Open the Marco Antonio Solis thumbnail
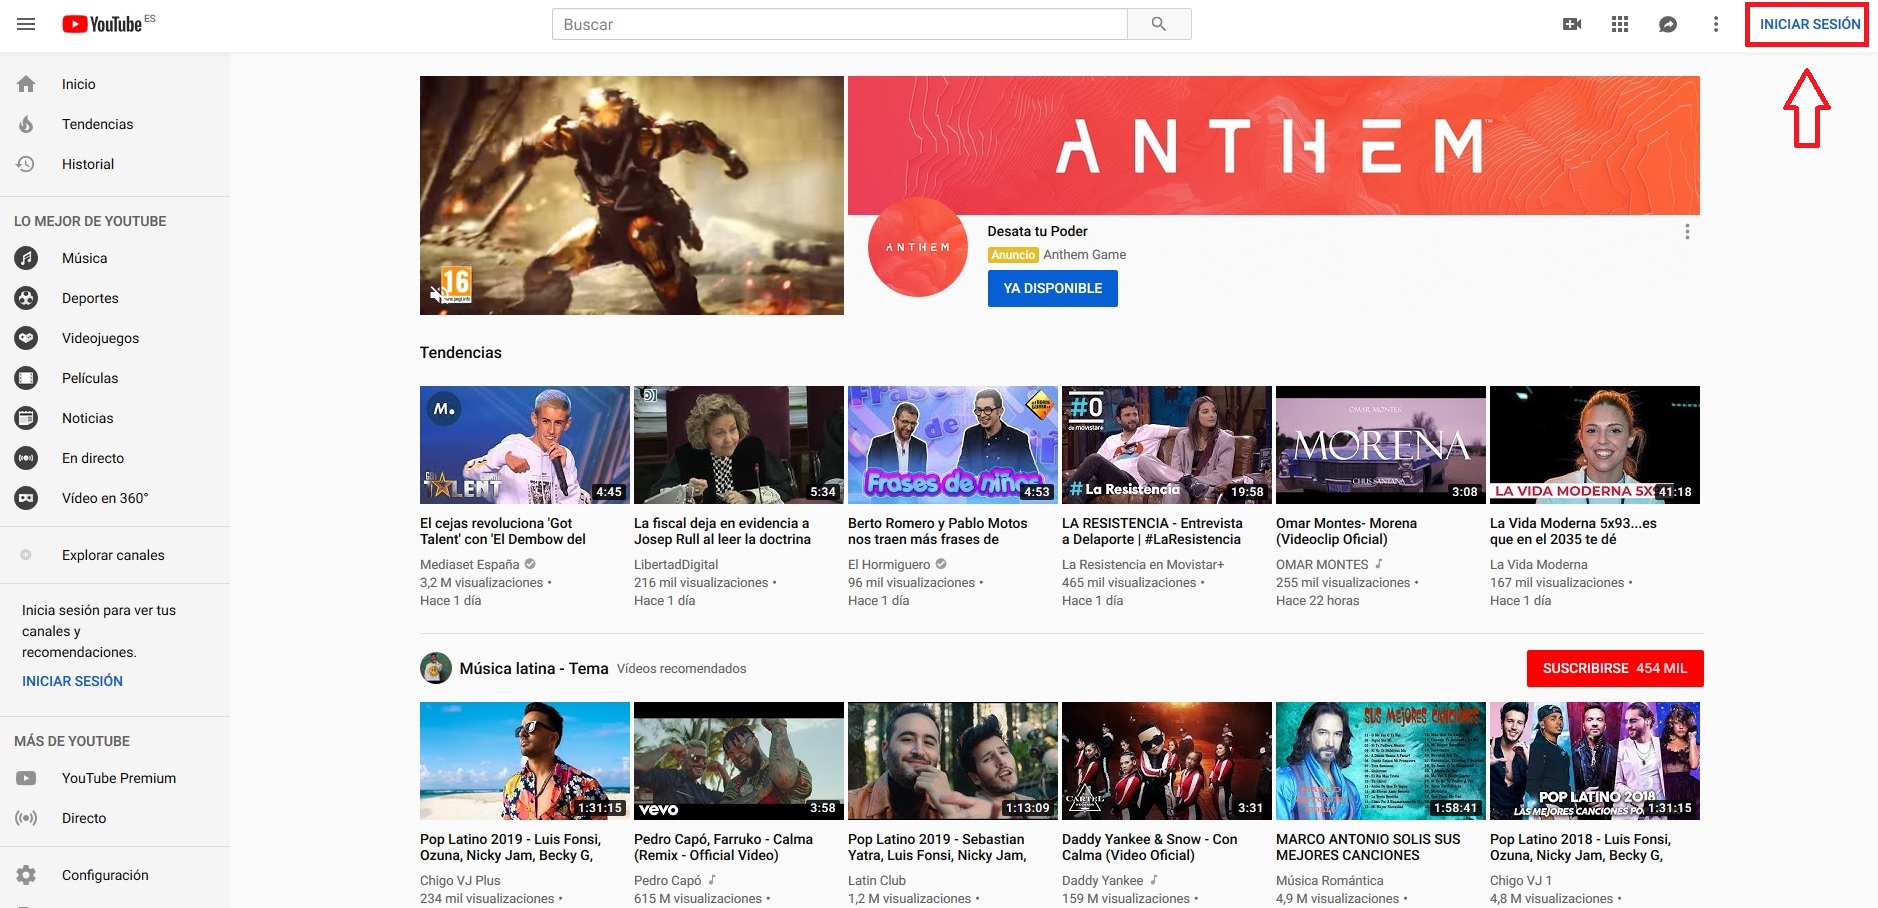Screen dimensions: 1878x908 pyautogui.click(x=1381, y=760)
